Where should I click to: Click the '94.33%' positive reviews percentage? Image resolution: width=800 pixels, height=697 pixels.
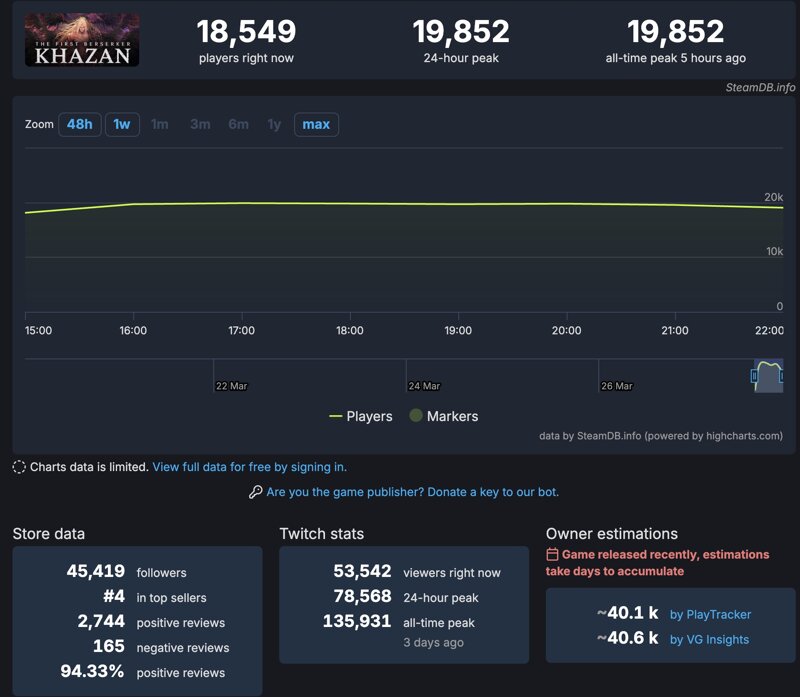tap(92, 671)
